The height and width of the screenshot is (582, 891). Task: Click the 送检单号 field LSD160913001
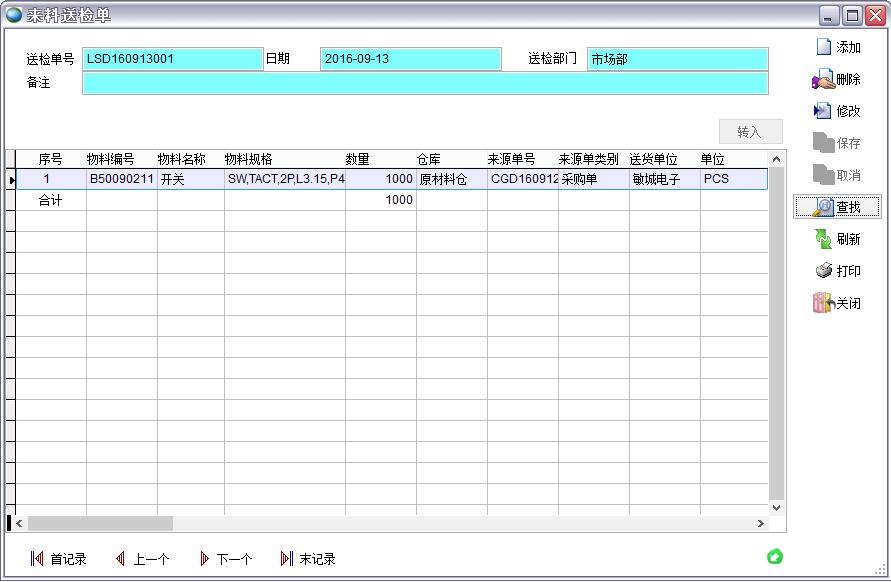coord(172,59)
